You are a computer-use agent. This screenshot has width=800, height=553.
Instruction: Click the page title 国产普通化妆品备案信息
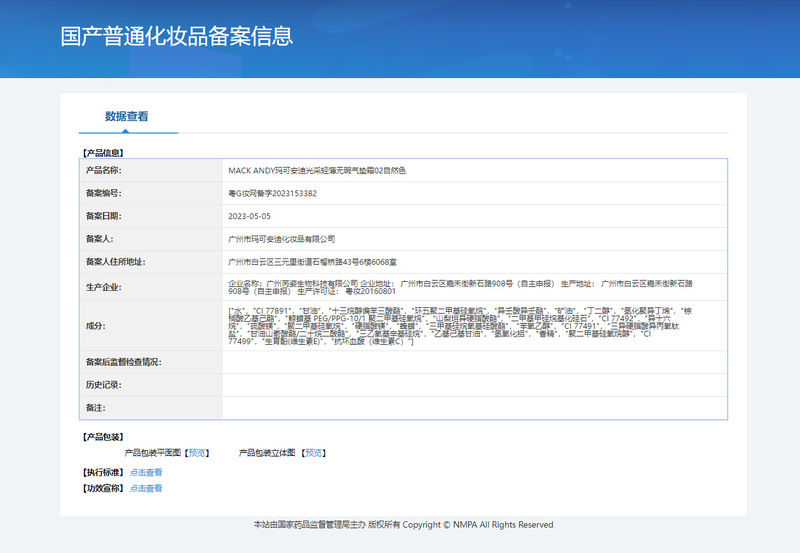pos(177,37)
